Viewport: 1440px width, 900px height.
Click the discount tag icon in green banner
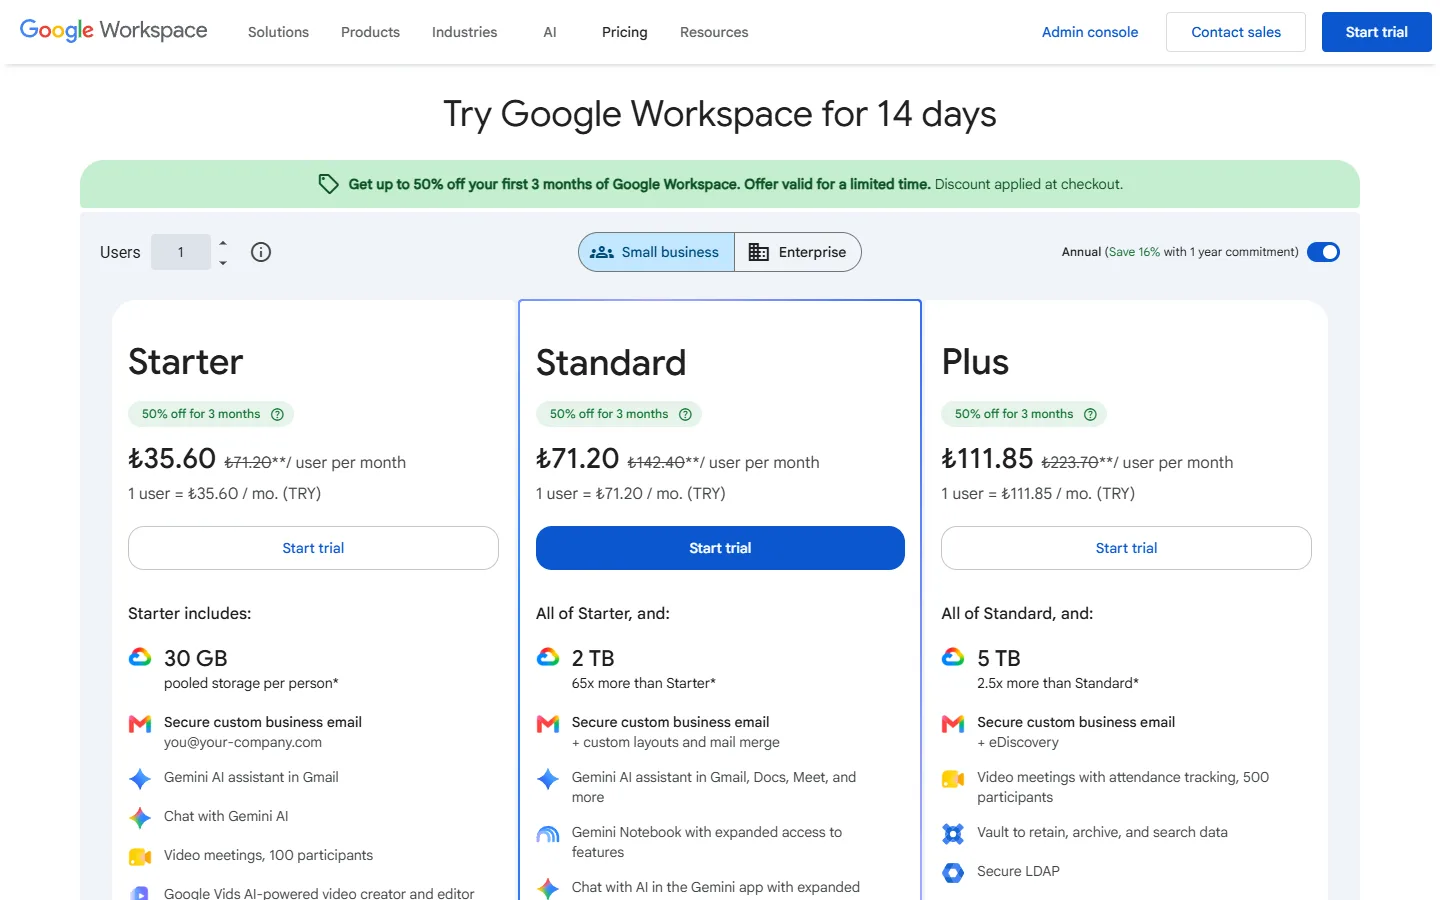(328, 184)
